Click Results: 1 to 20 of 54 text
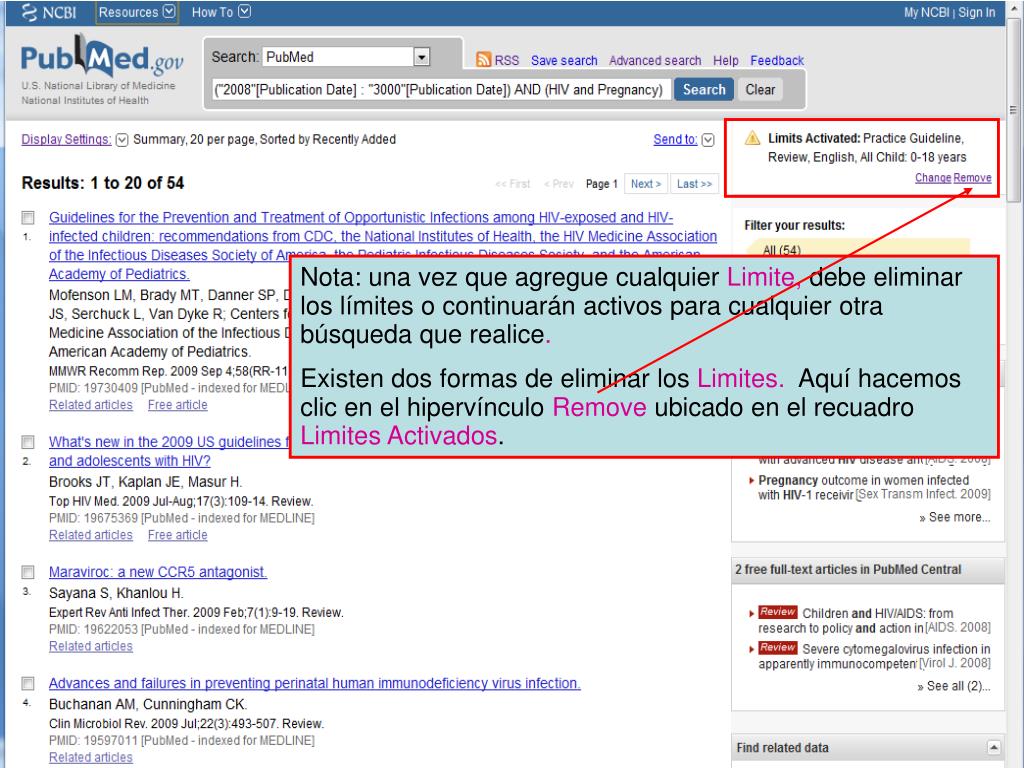The height and width of the screenshot is (768, 1024). (103, 183)
